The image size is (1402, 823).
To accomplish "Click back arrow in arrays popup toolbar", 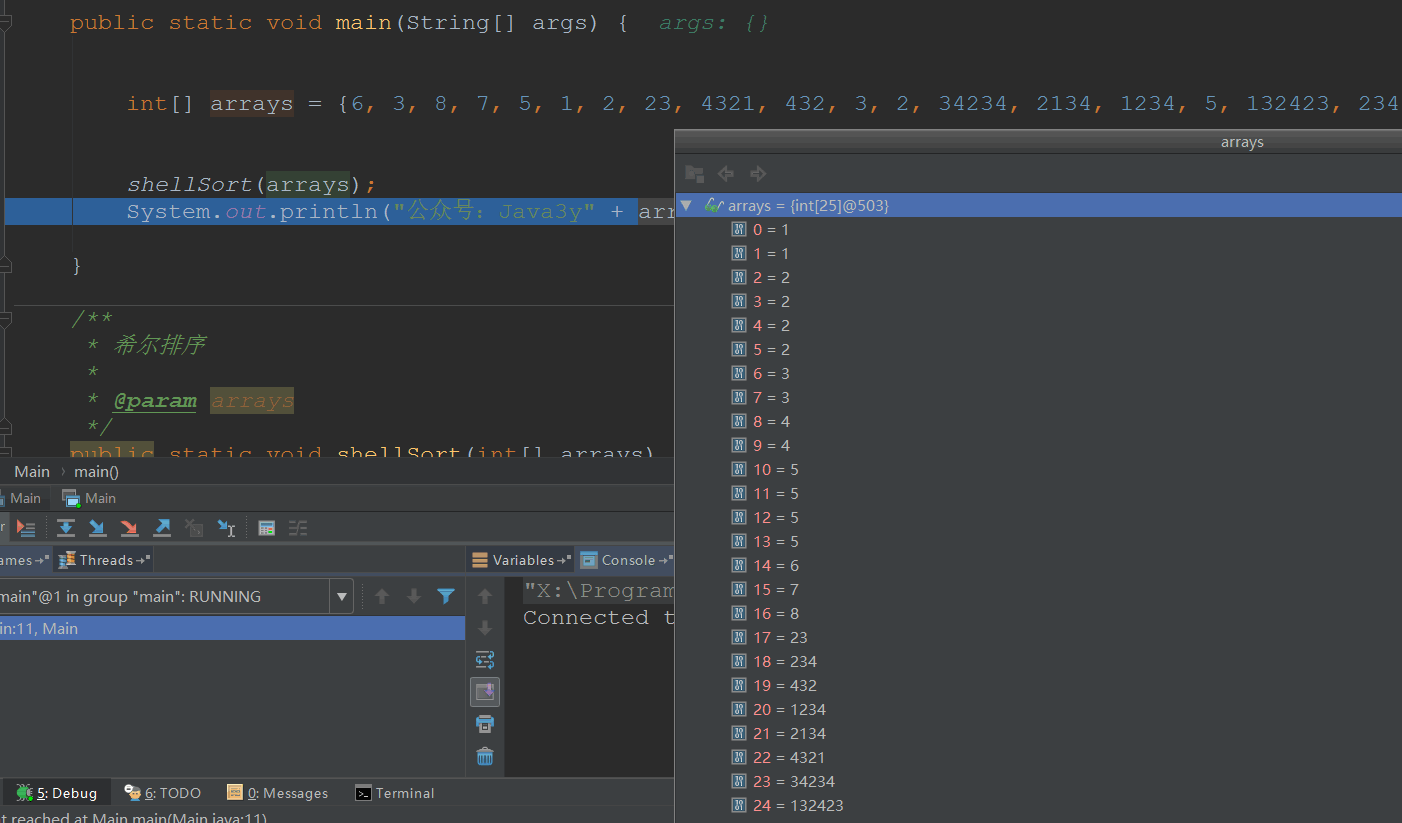I will tap(726, 174).
